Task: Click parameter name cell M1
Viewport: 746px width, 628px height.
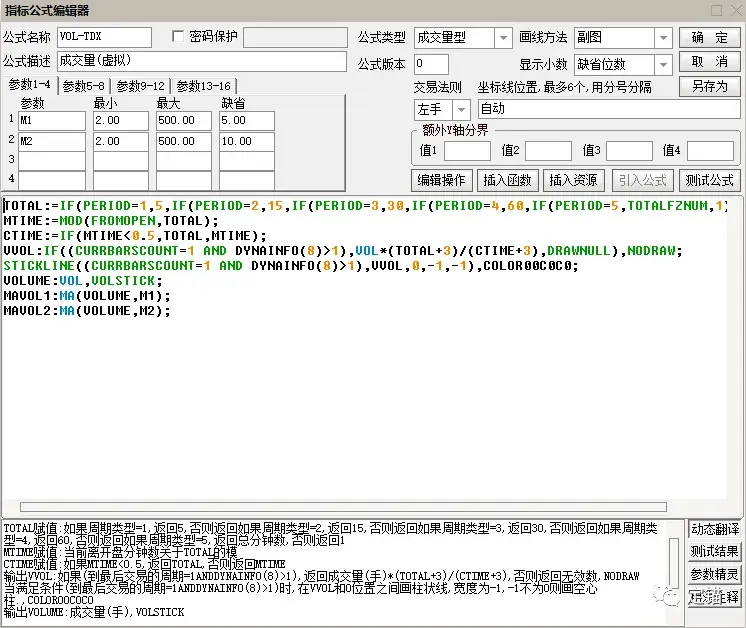Action: point(52,121)
